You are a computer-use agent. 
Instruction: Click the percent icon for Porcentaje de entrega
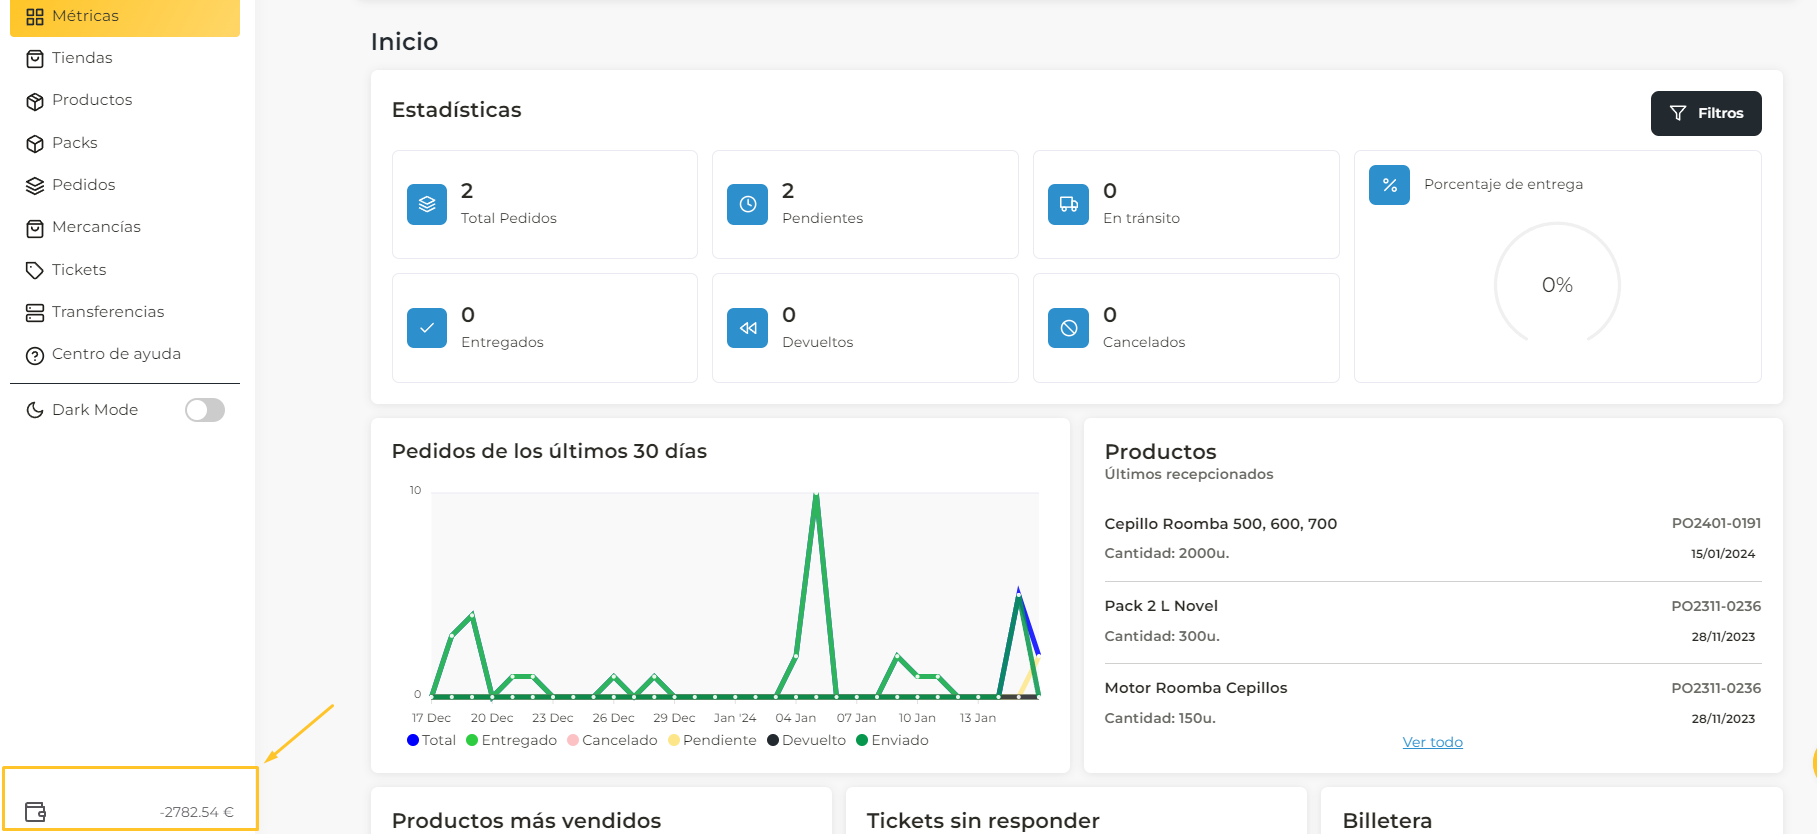coord(1389,185)
